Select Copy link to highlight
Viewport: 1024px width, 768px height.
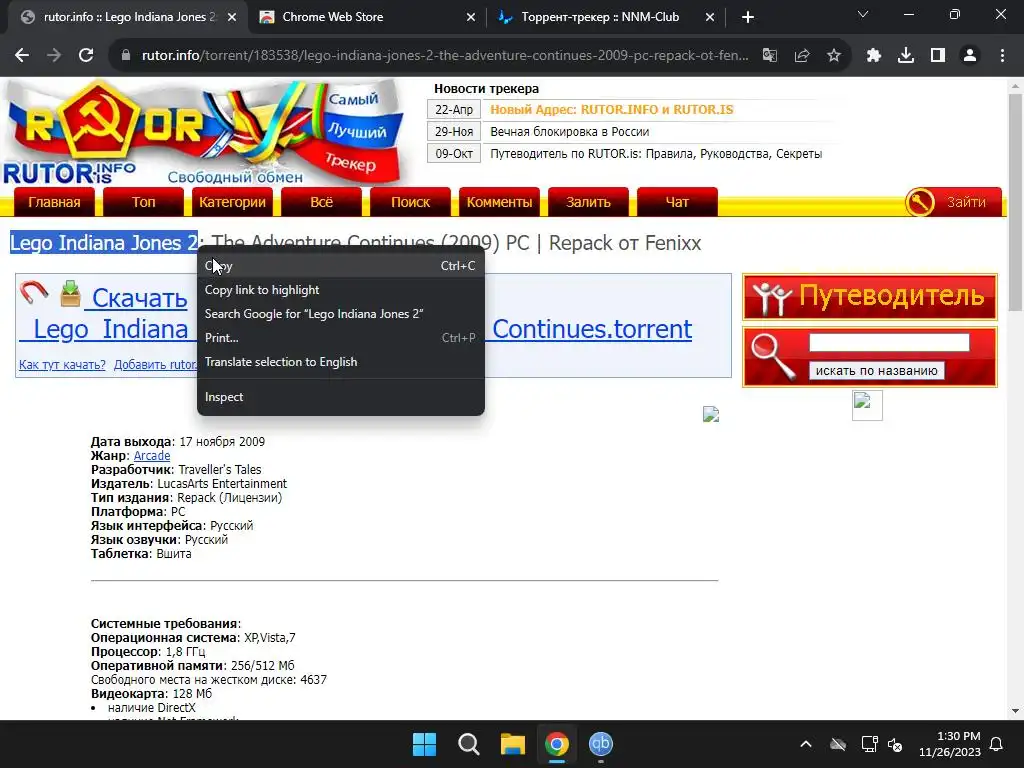(341, 290)
